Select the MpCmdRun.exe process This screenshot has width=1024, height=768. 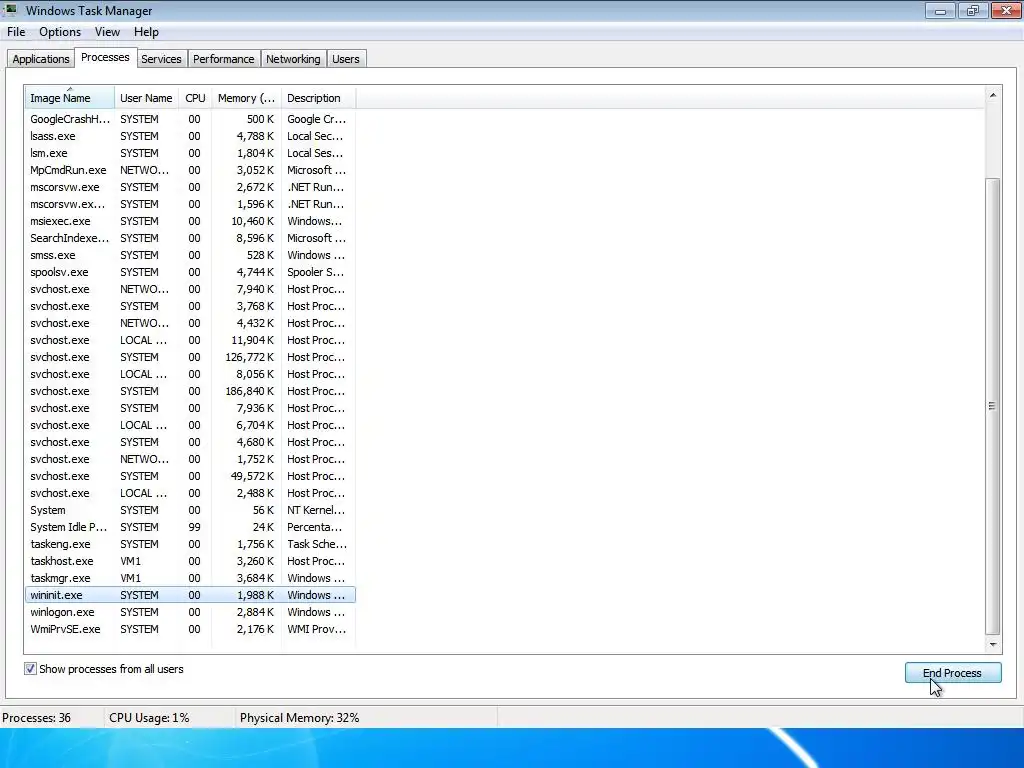coord(190,170)
